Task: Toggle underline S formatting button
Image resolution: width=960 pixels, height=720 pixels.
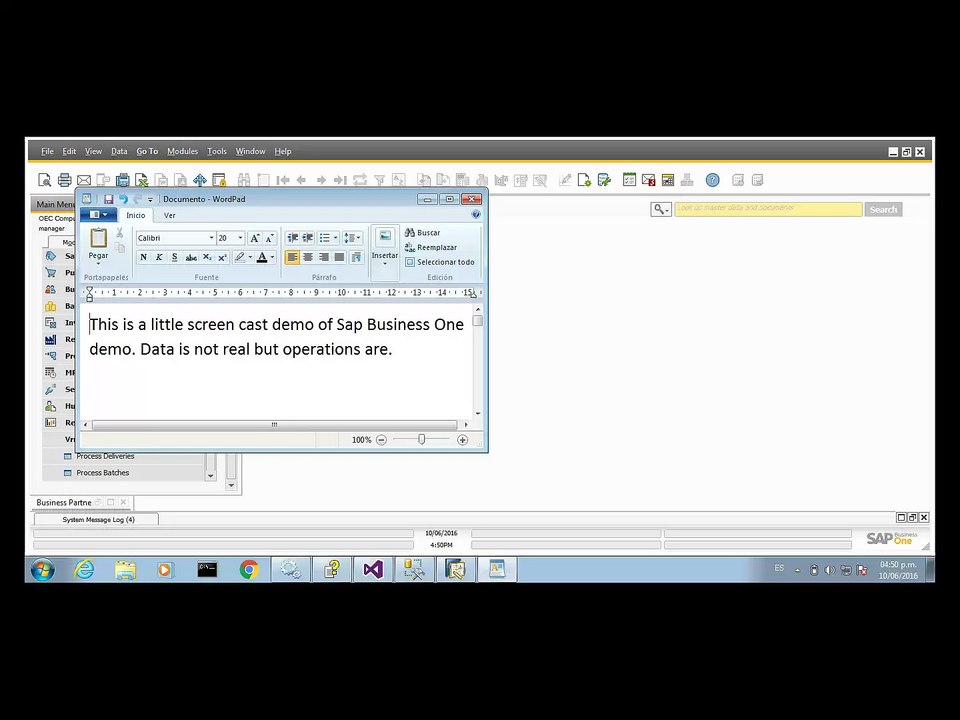Action: coord(174,257)
